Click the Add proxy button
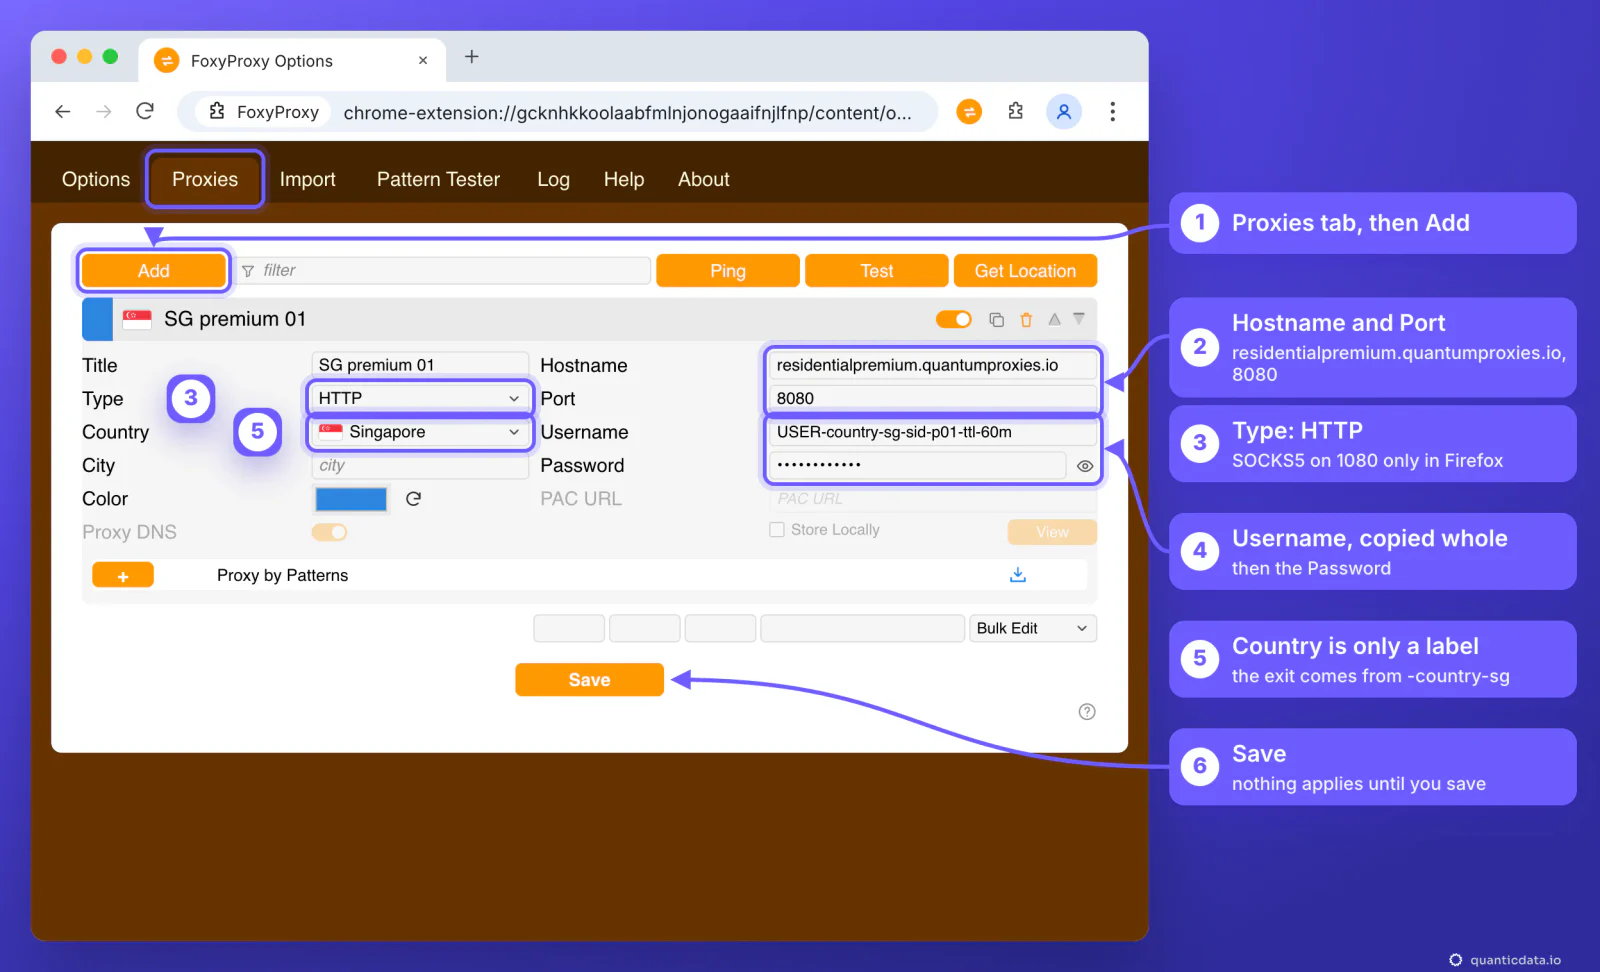Screen dimensions: 1600x972 tap(154, 271)
